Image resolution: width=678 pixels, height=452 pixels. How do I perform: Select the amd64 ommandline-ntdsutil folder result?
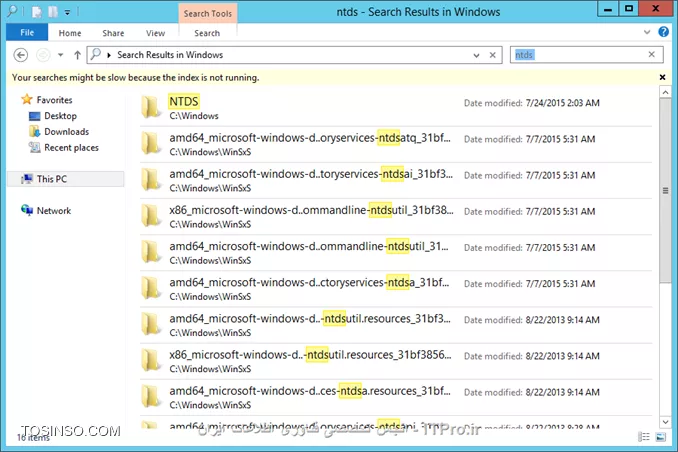396,253
